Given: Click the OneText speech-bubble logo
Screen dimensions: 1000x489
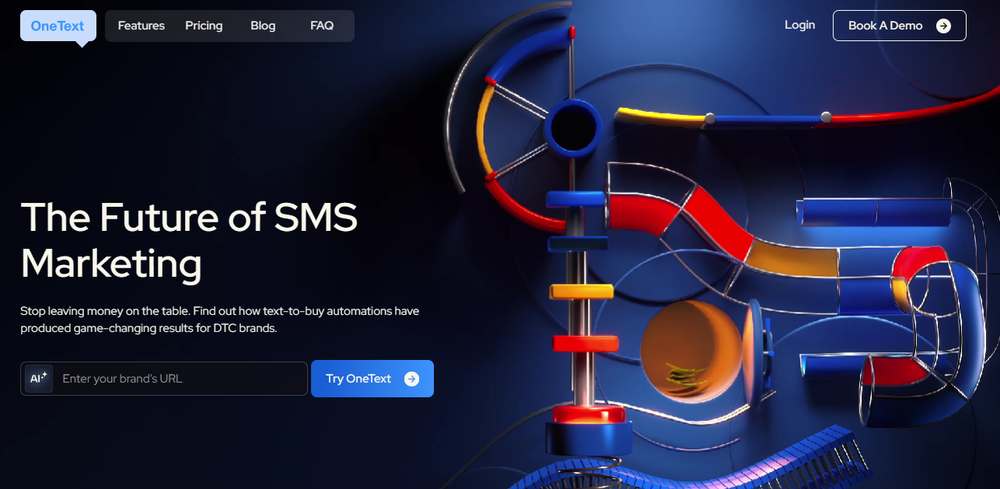Looking at the screenshot, I should coord(58,26).
